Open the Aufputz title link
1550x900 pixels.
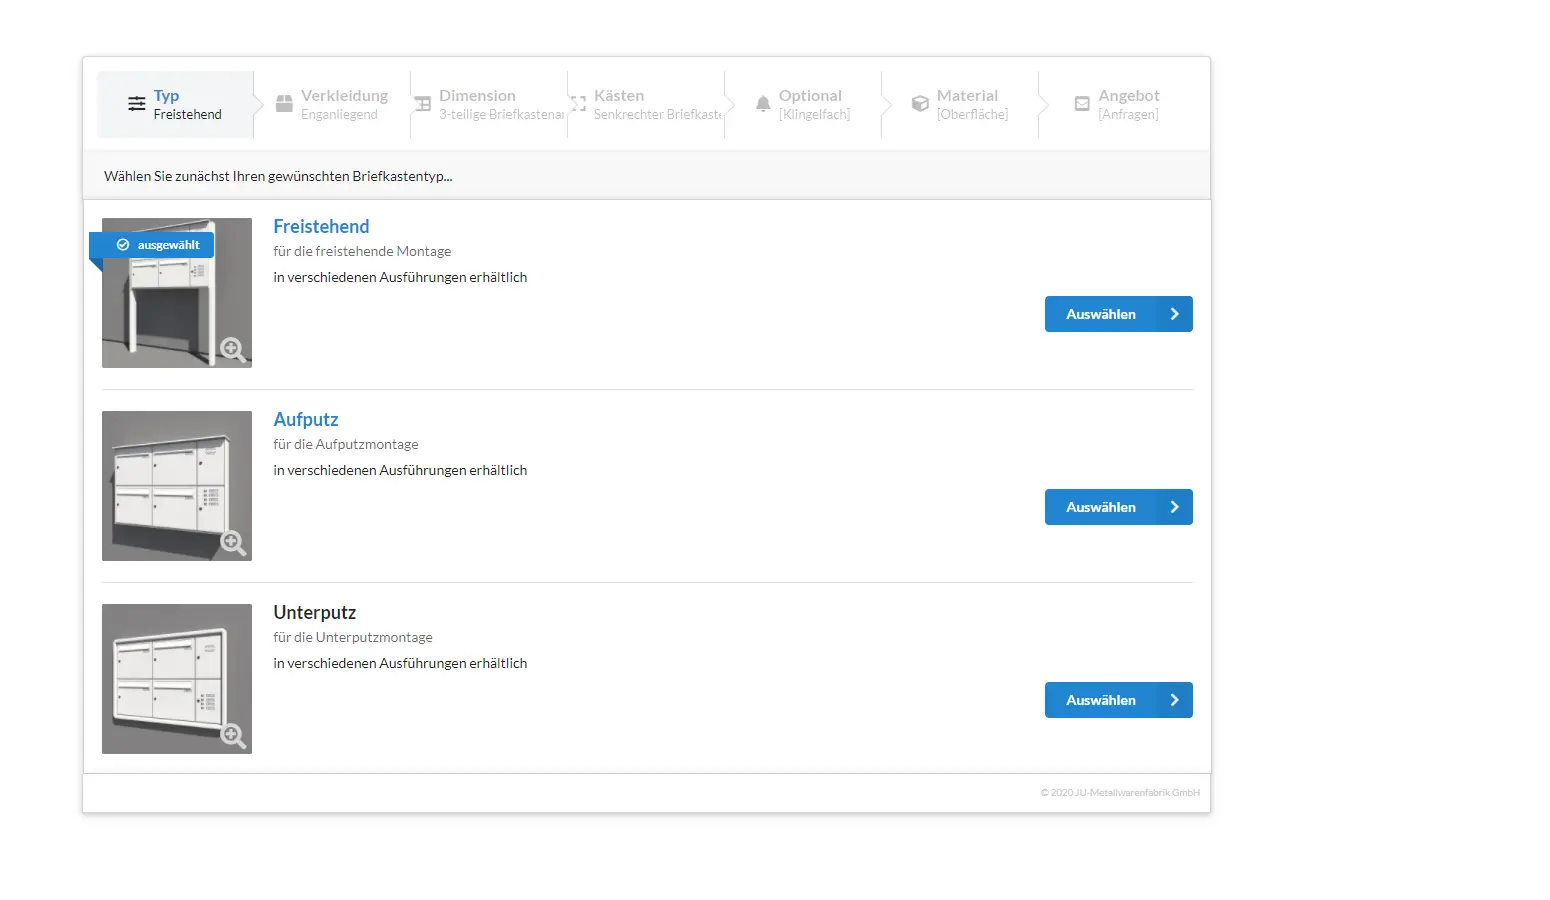tap(306, 420)
